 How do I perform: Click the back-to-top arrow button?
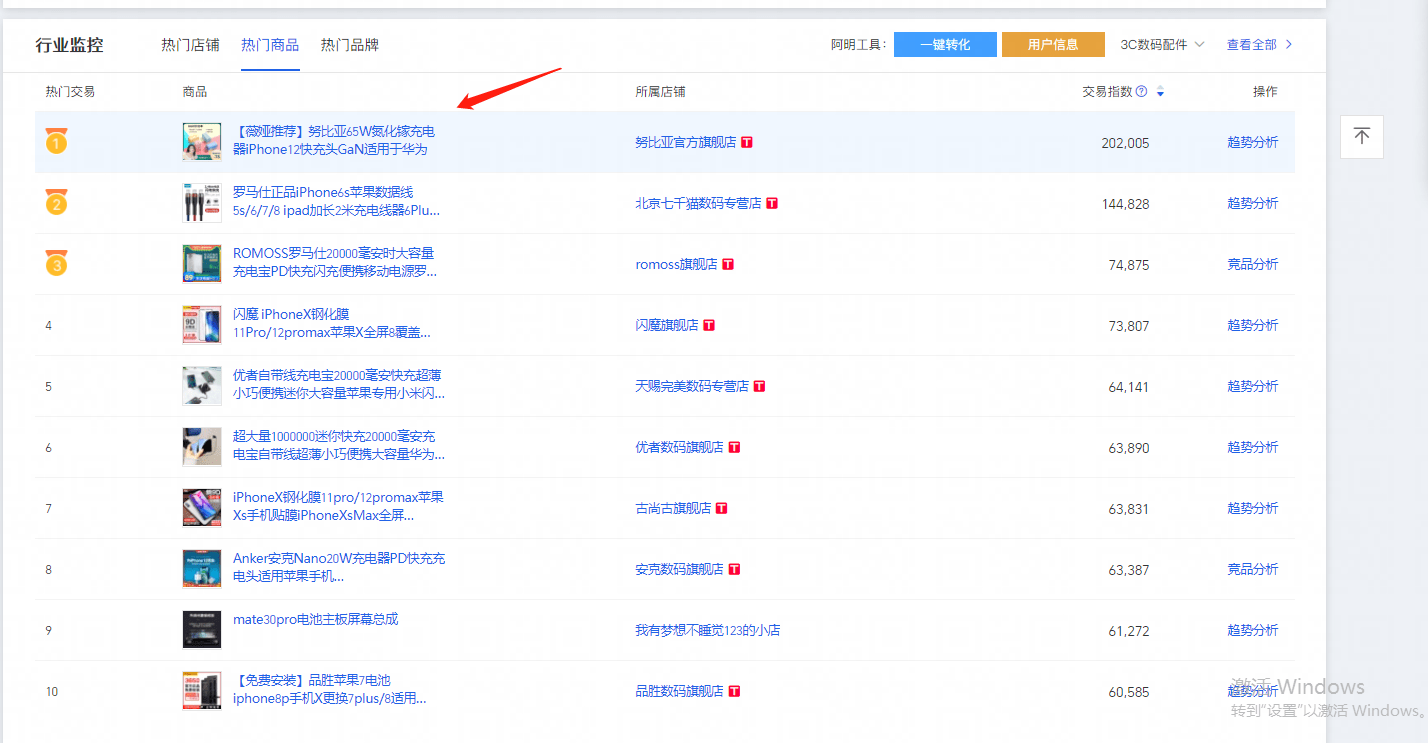coord(1362,136)
